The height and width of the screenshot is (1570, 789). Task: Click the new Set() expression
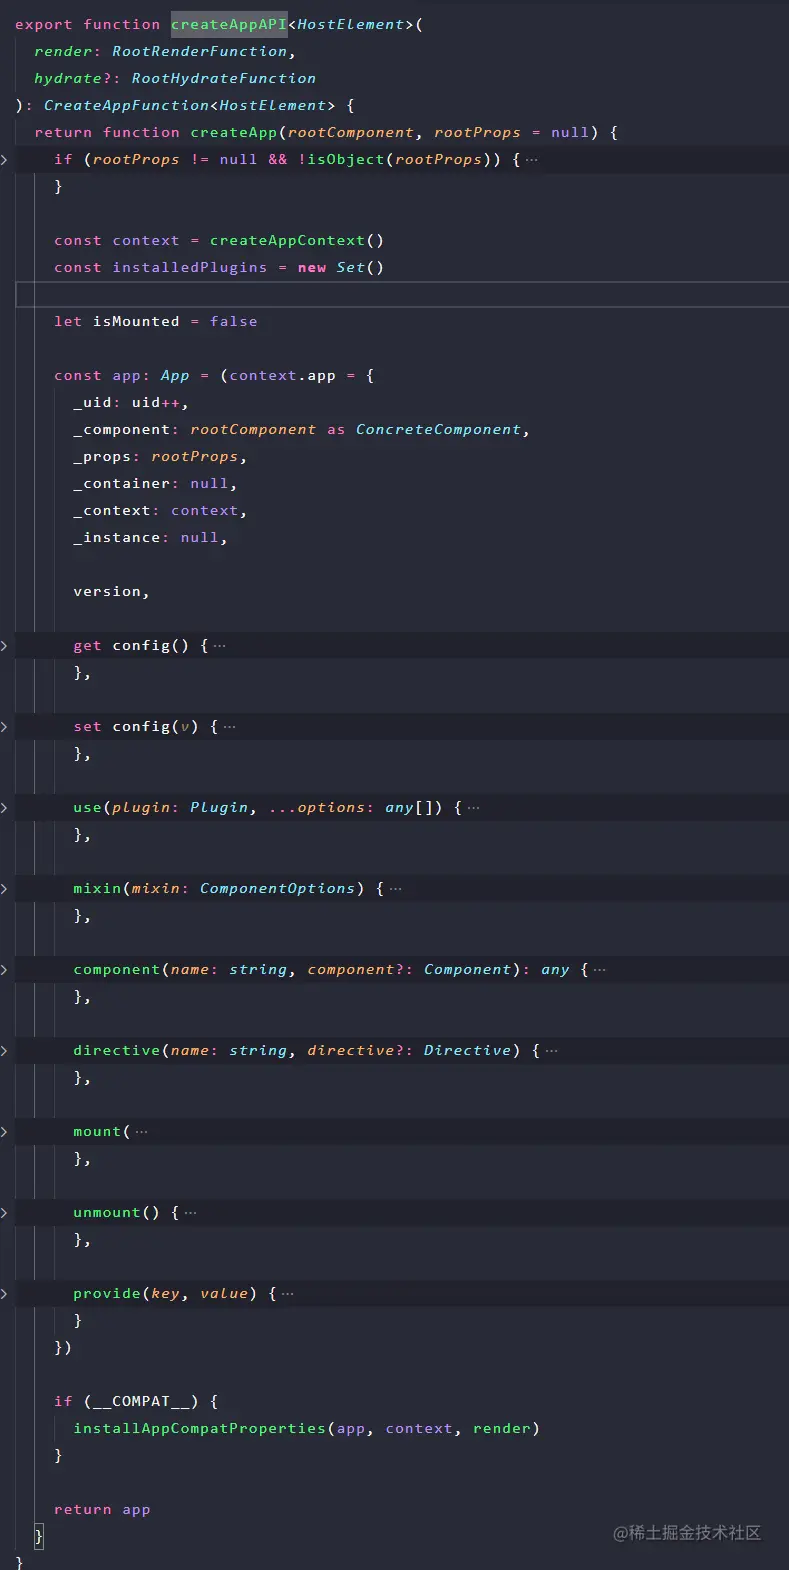click(x=341, y=267)
